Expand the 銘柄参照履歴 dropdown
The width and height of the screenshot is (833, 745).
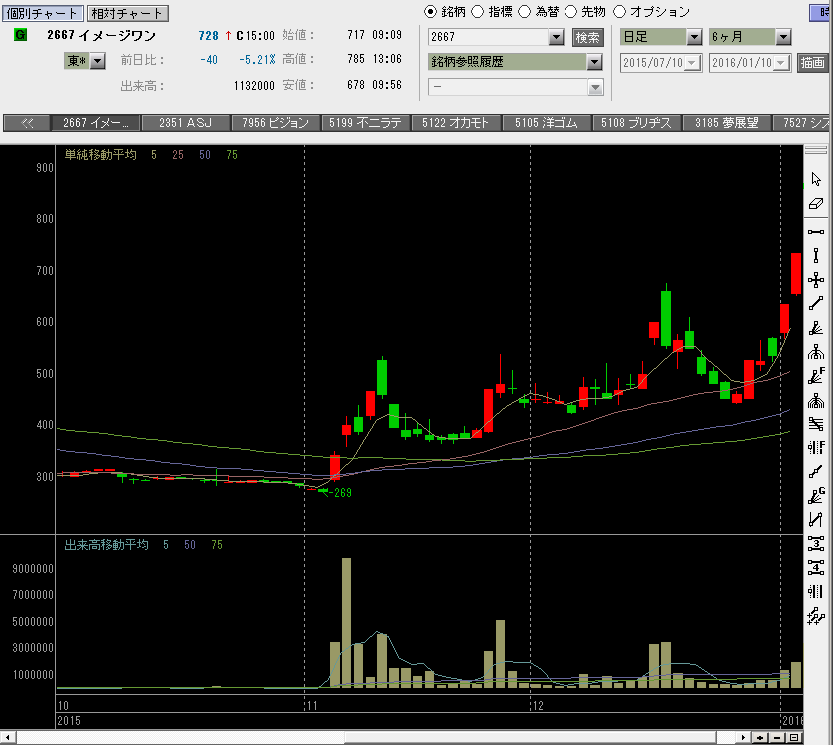(x=594, y=62)
